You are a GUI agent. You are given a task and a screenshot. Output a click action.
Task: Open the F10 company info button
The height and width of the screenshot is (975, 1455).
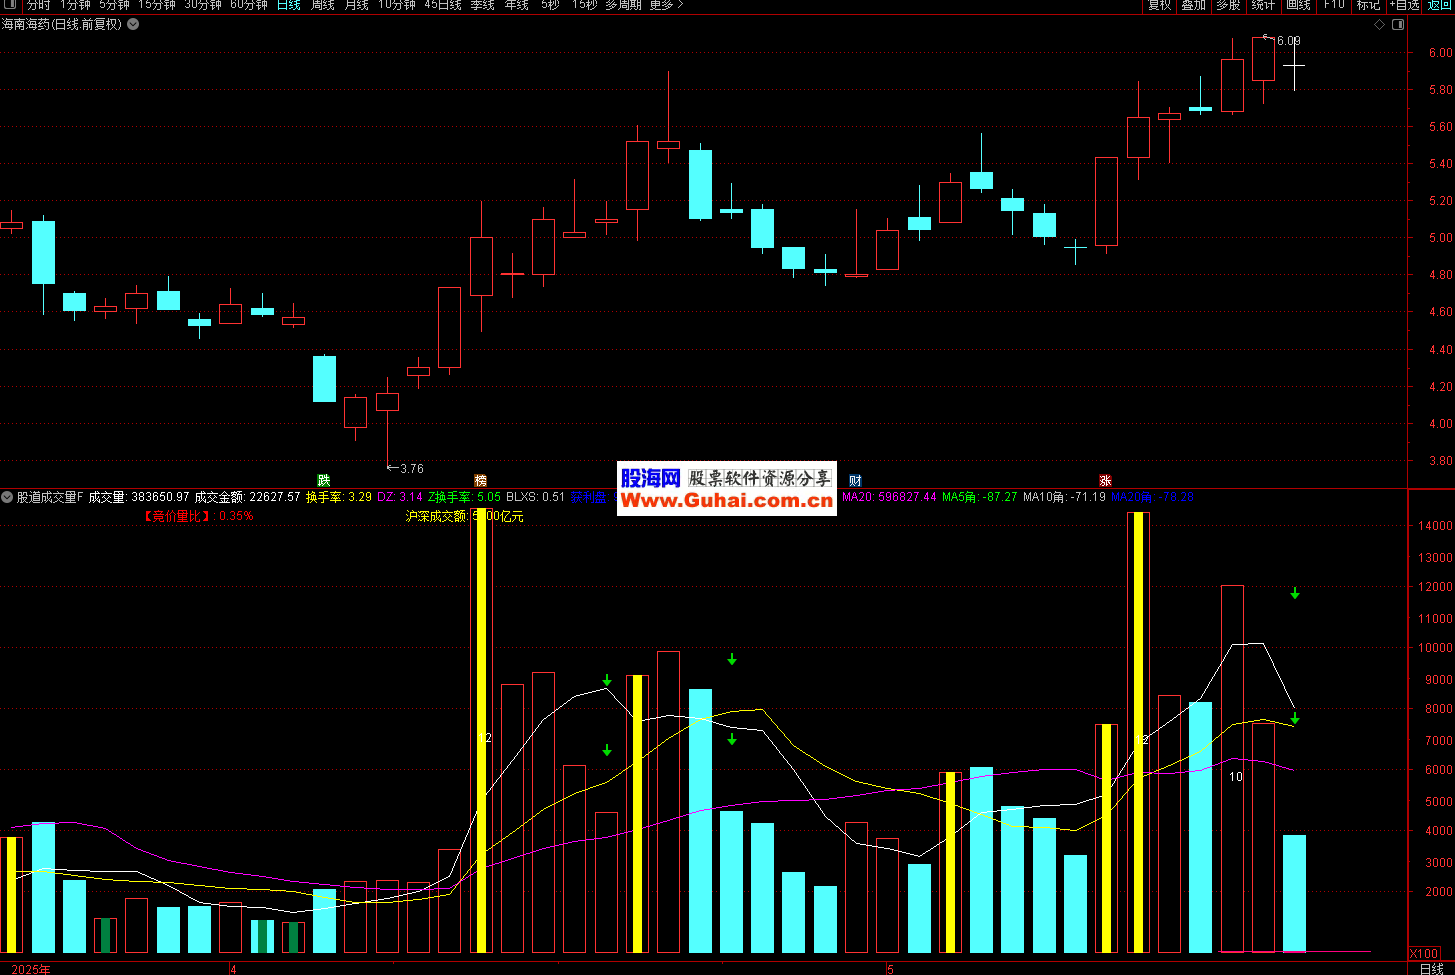click(x=1334, y=5)
